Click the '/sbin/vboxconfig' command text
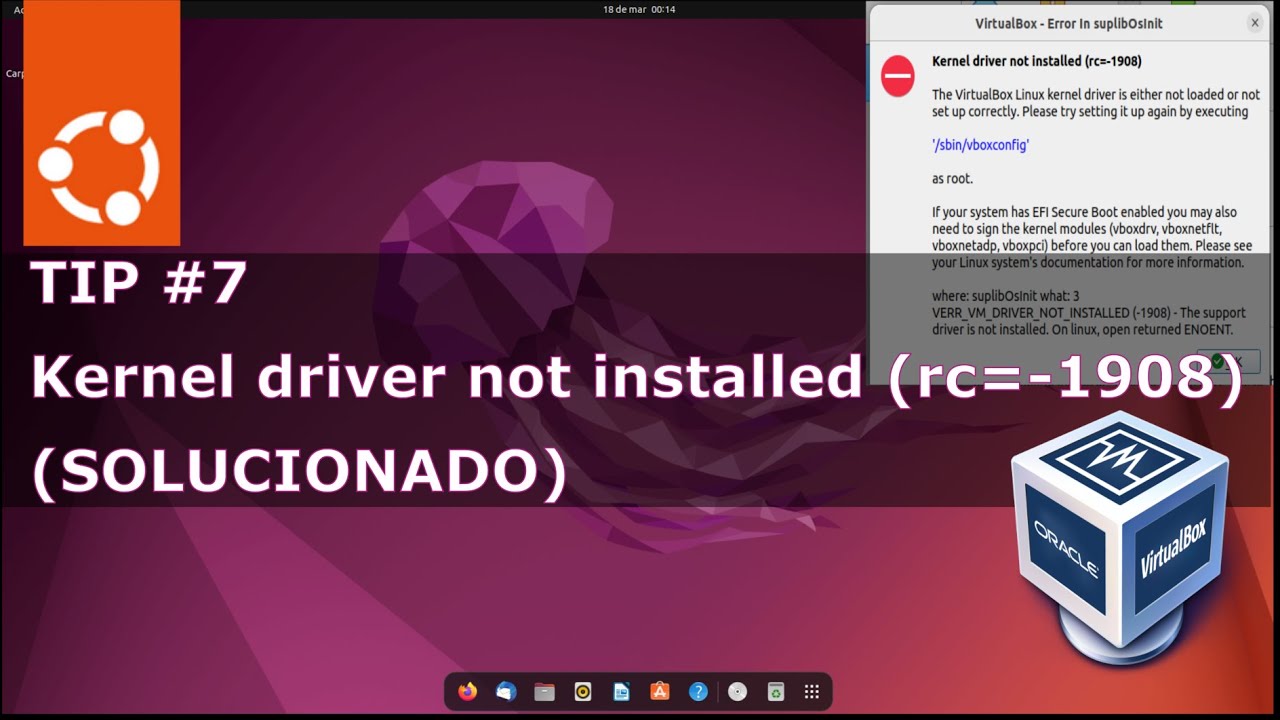 coord(980,145)
